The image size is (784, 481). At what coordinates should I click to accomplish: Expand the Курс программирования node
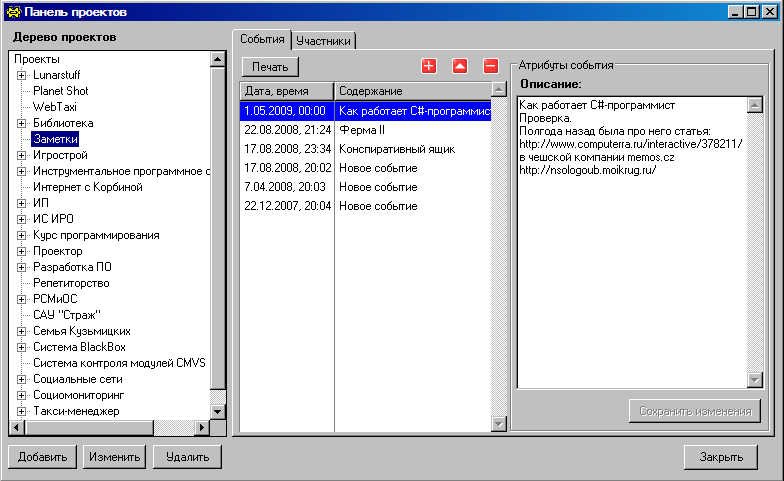[22, 235]
